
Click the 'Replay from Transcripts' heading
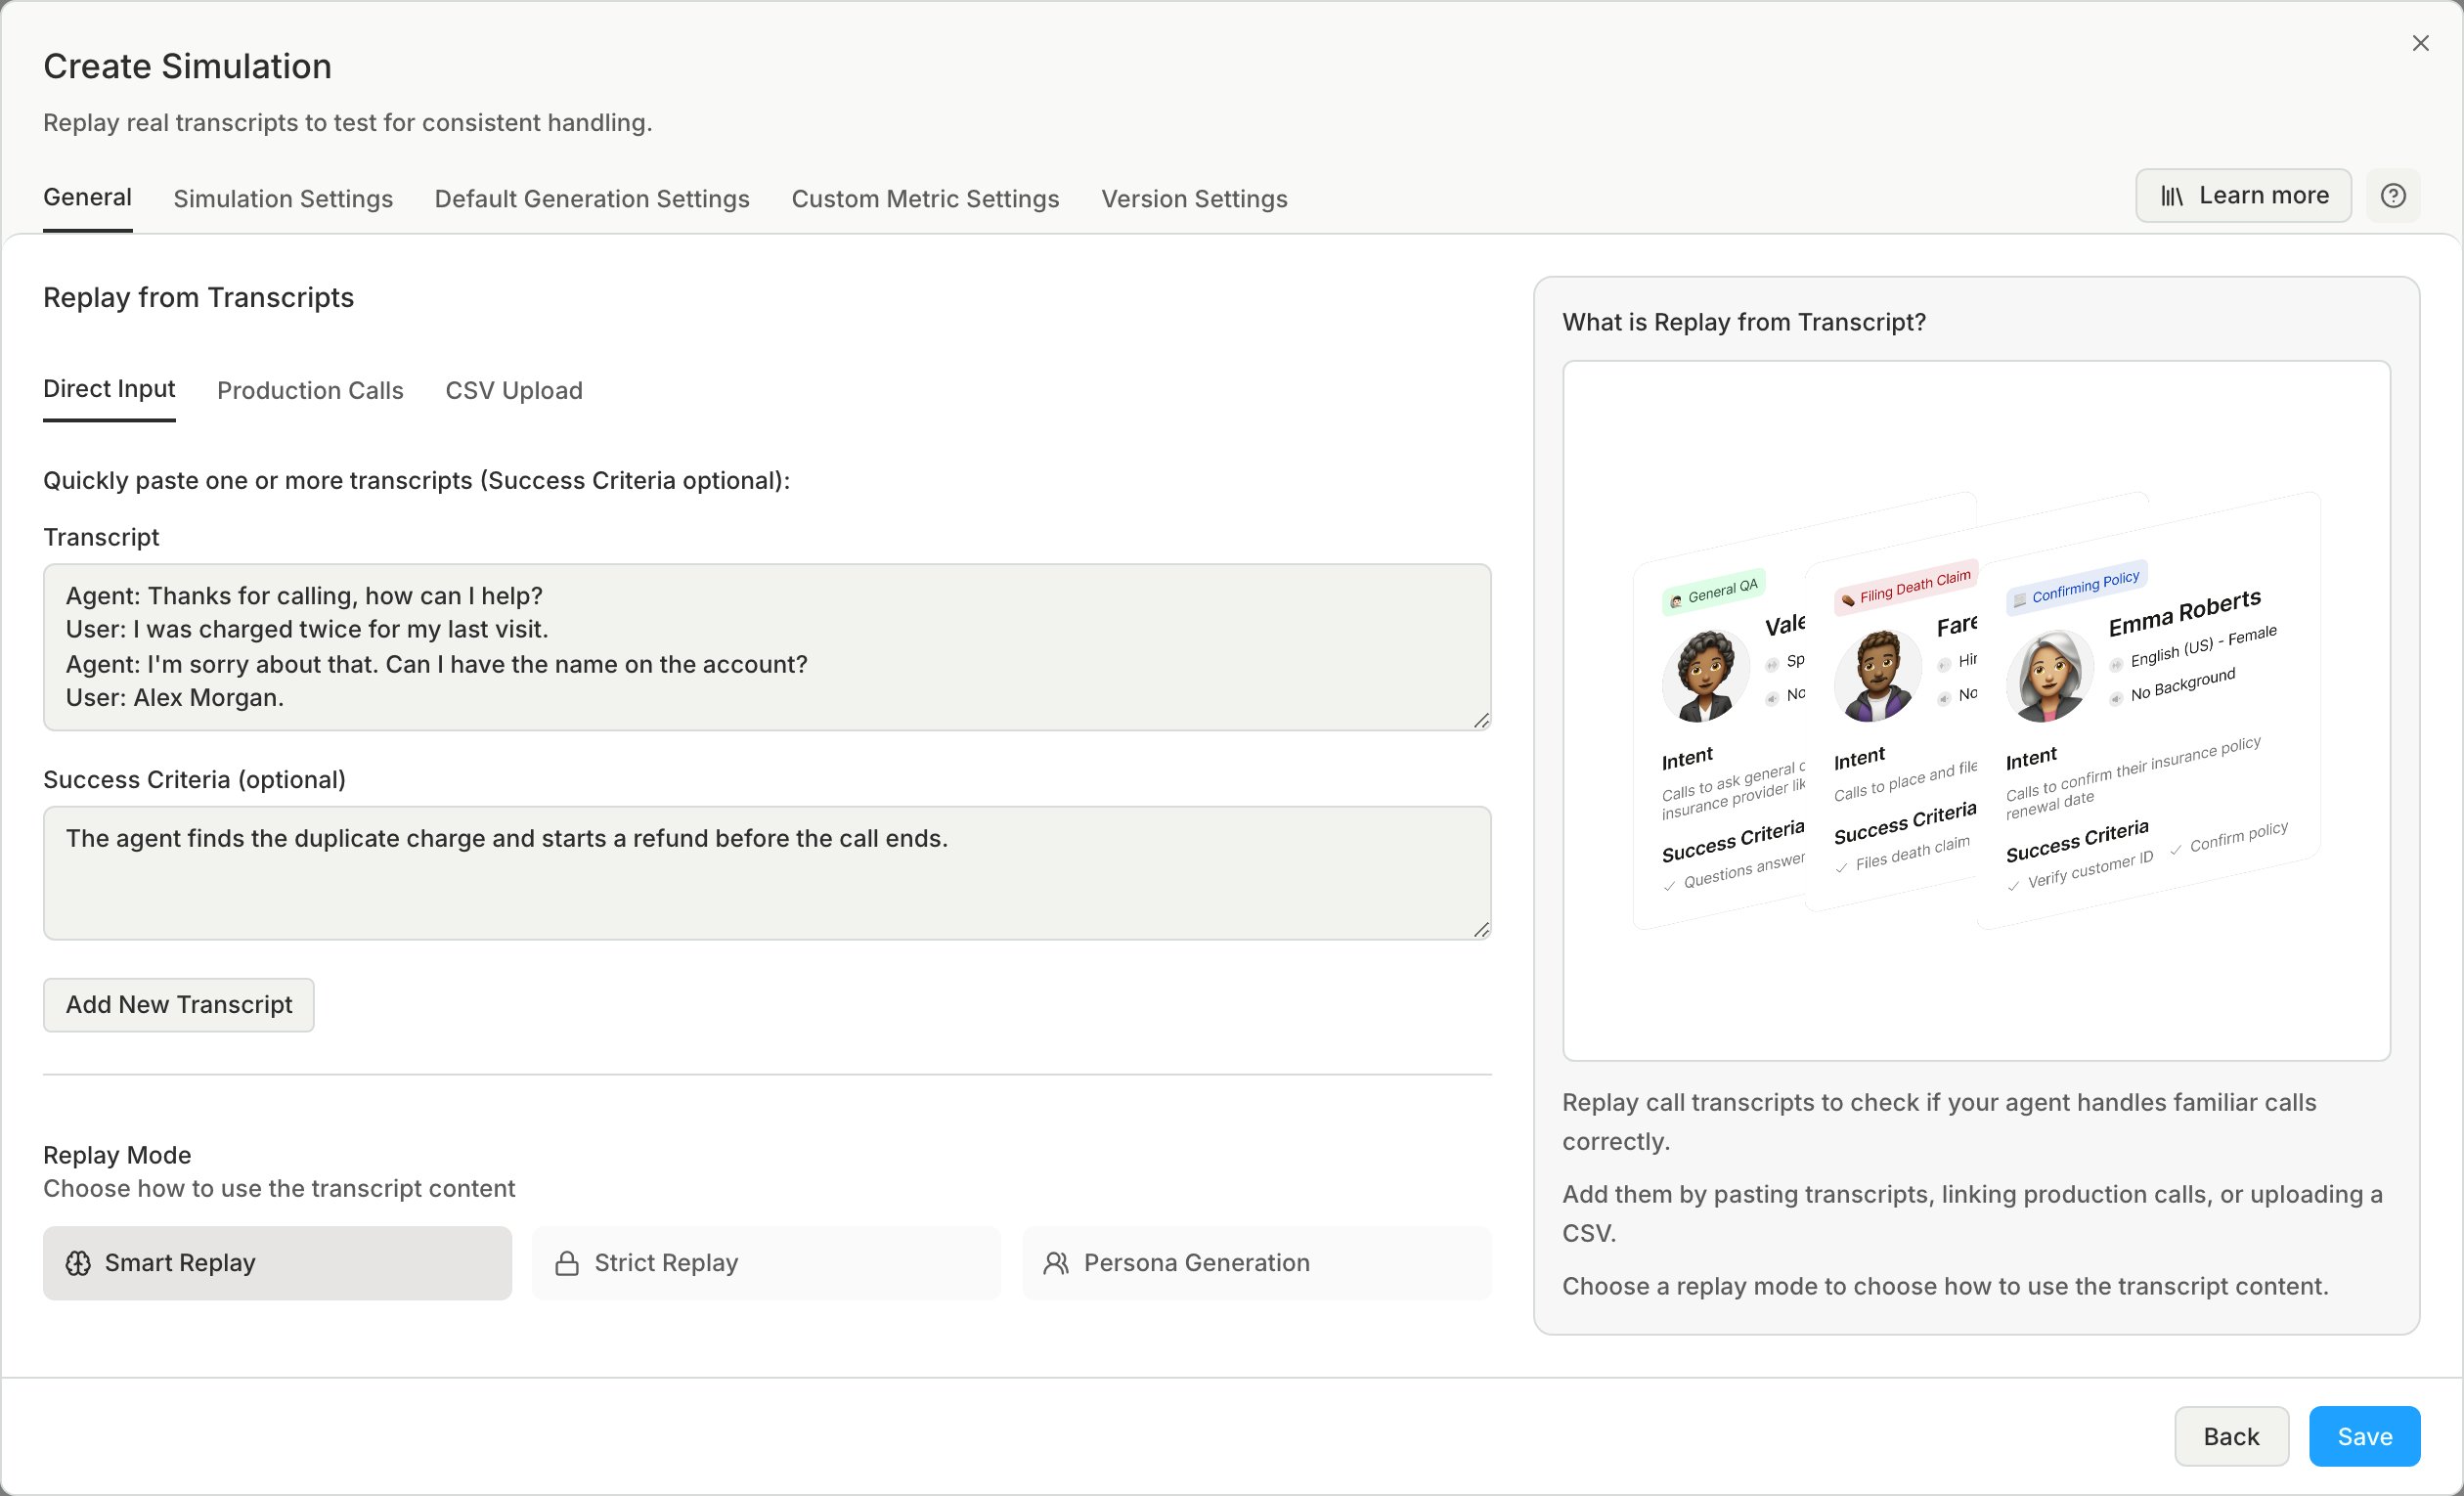pyautogui.click(x=198, y=298)
